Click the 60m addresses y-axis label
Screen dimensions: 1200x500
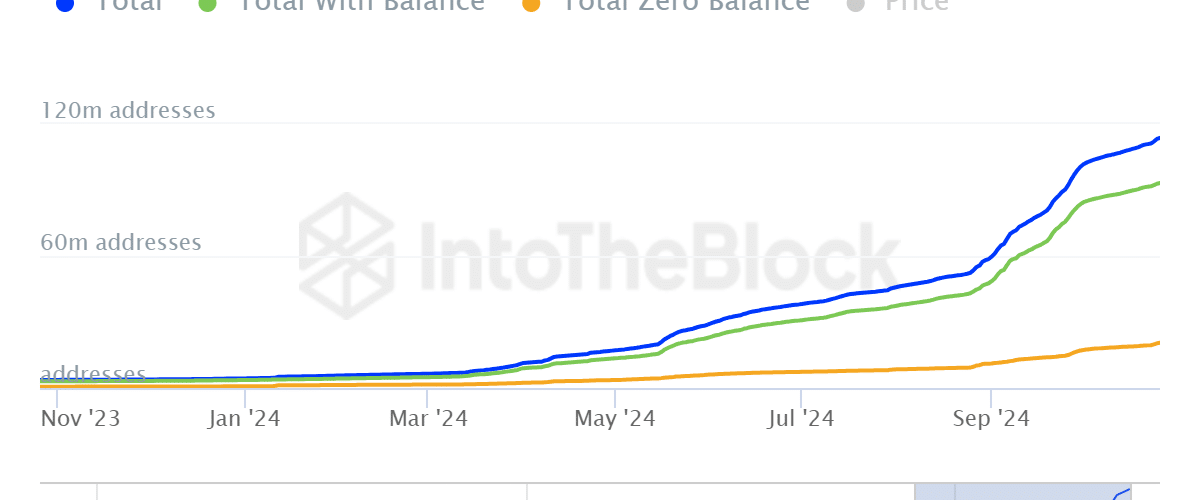tap(121, 243)
